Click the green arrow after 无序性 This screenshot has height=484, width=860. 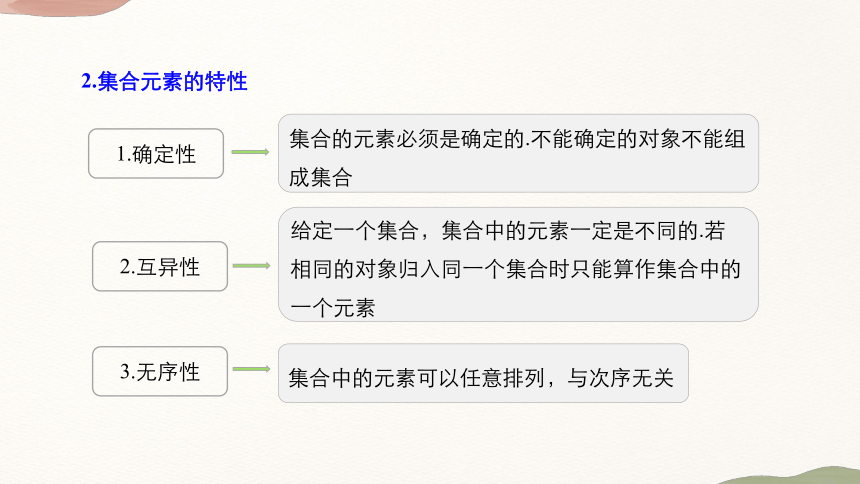click(252, 369)
